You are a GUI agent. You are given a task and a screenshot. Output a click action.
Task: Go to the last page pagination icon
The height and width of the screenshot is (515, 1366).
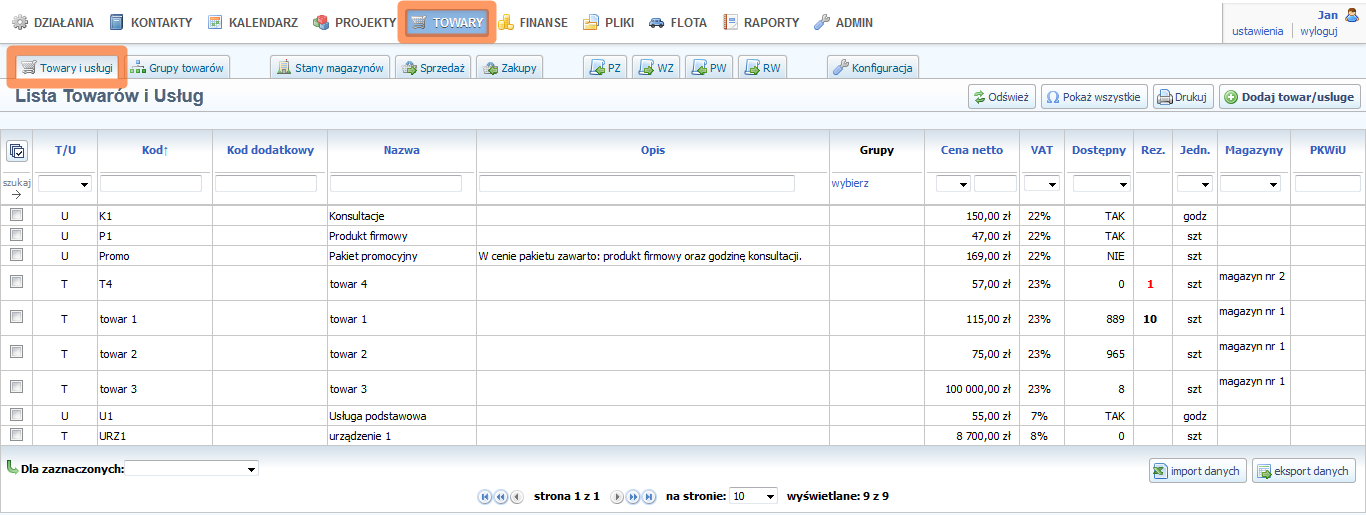click(x=649, y=497)
